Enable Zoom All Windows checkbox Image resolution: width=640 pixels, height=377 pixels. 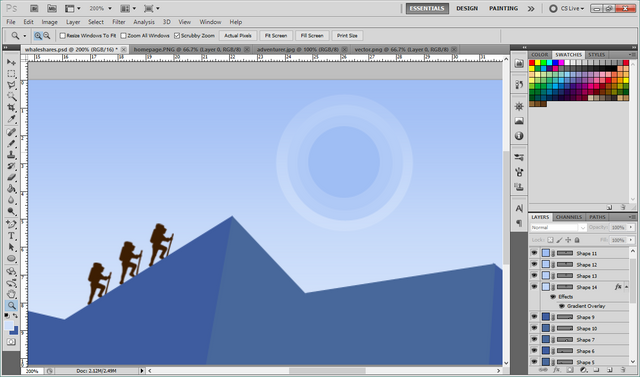click(123, 36)
